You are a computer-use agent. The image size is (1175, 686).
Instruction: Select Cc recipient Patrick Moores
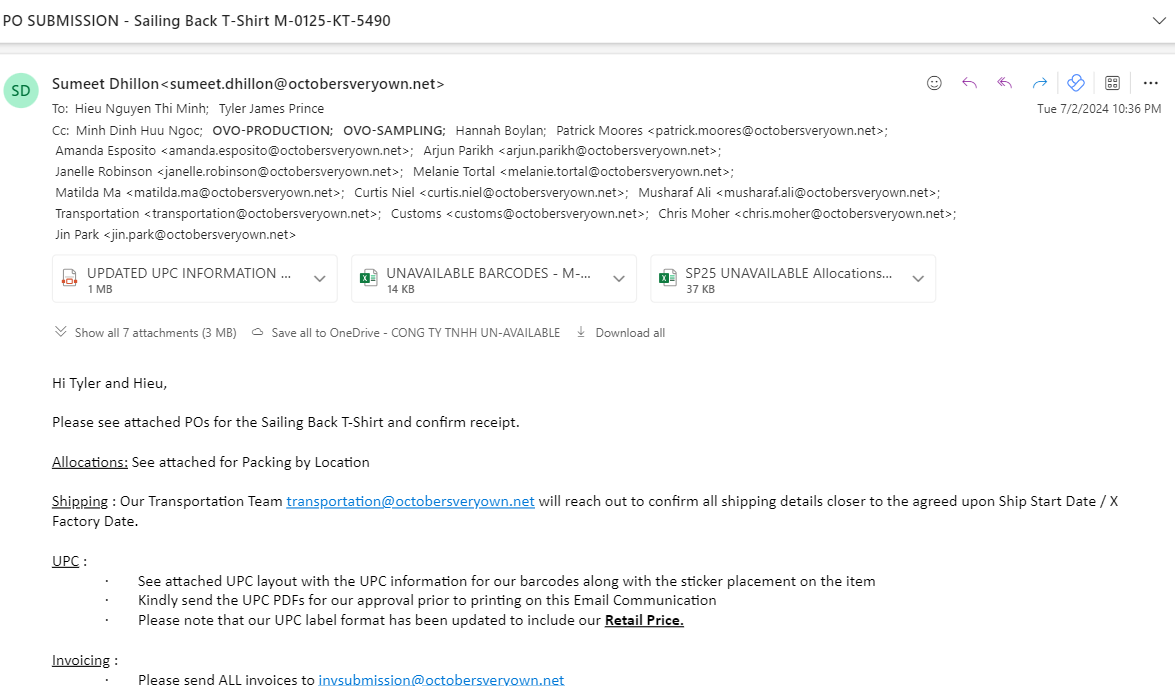pos(722,130)
